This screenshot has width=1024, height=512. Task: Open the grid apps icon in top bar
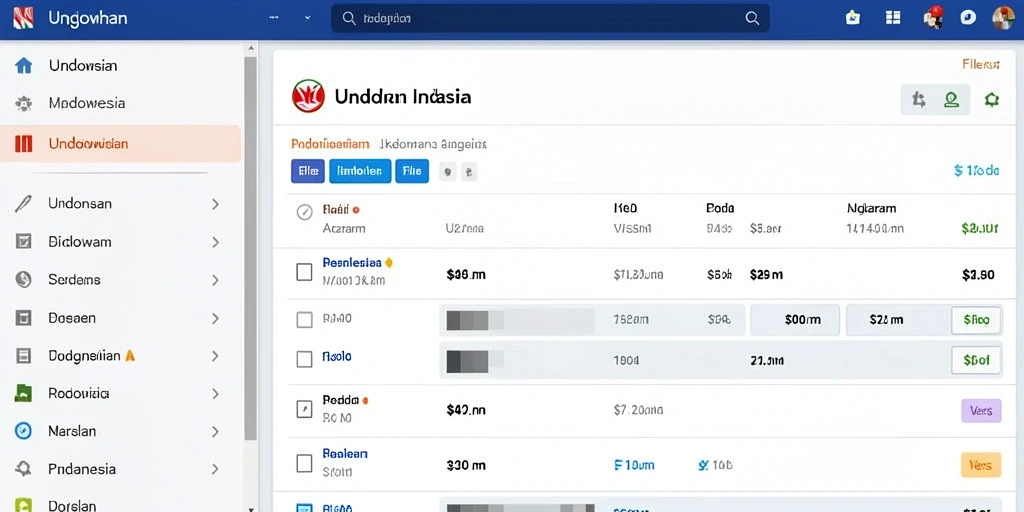click(x=893, y=18)
